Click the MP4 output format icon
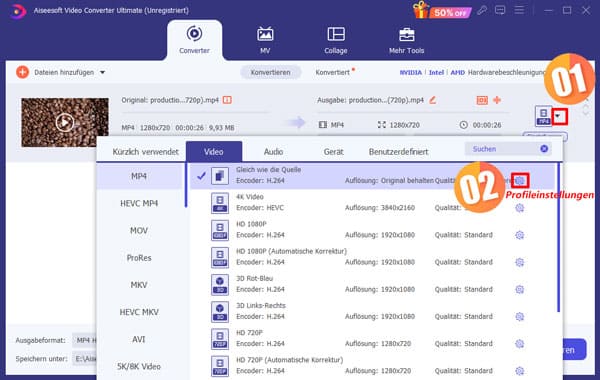 tap(543, 116)
